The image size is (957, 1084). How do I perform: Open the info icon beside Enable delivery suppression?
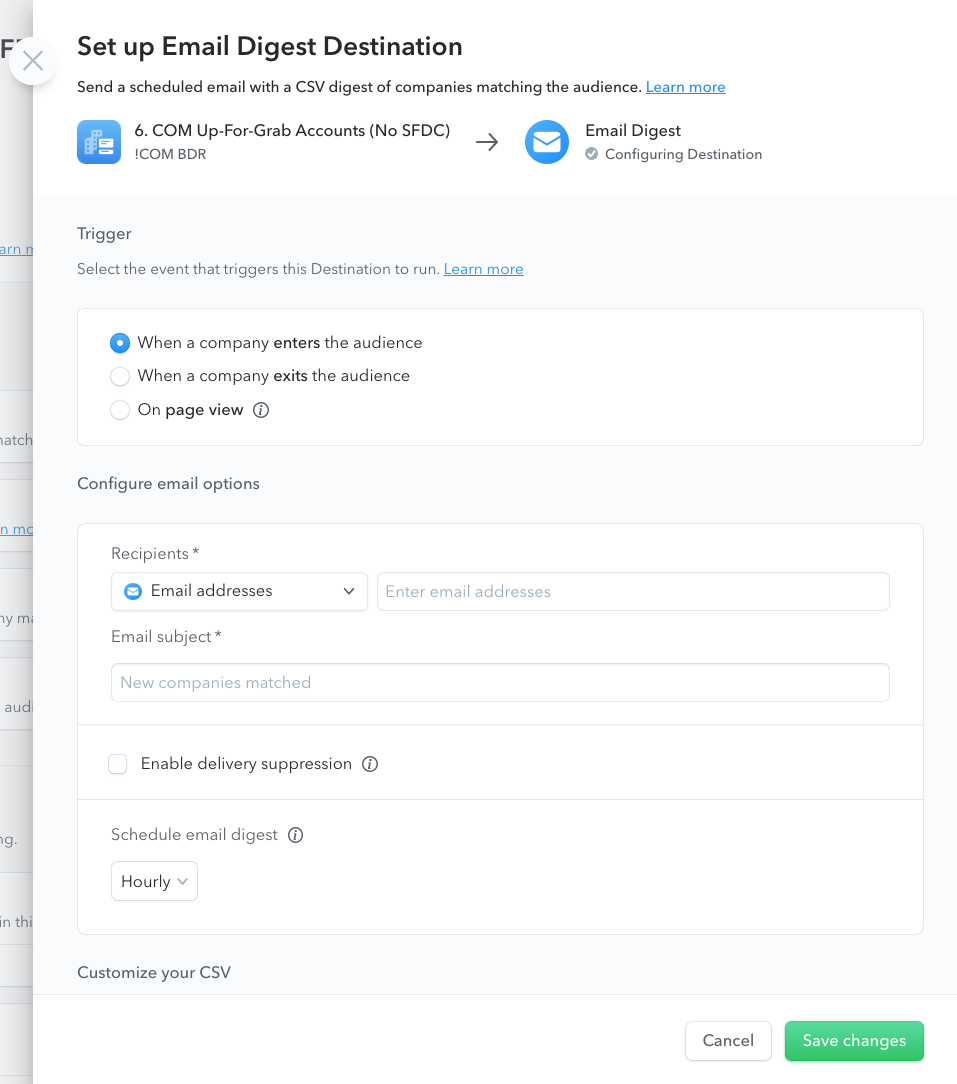tap(370, 764)
